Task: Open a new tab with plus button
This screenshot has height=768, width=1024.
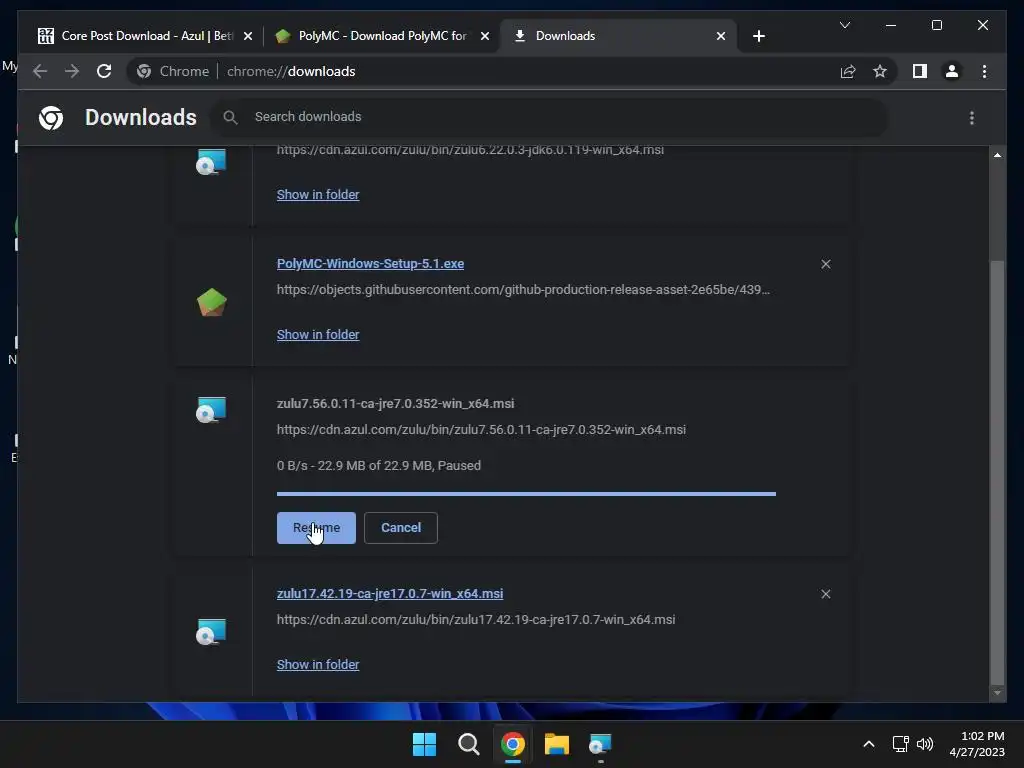Action: pyautogui.click(x=758, y=36)
